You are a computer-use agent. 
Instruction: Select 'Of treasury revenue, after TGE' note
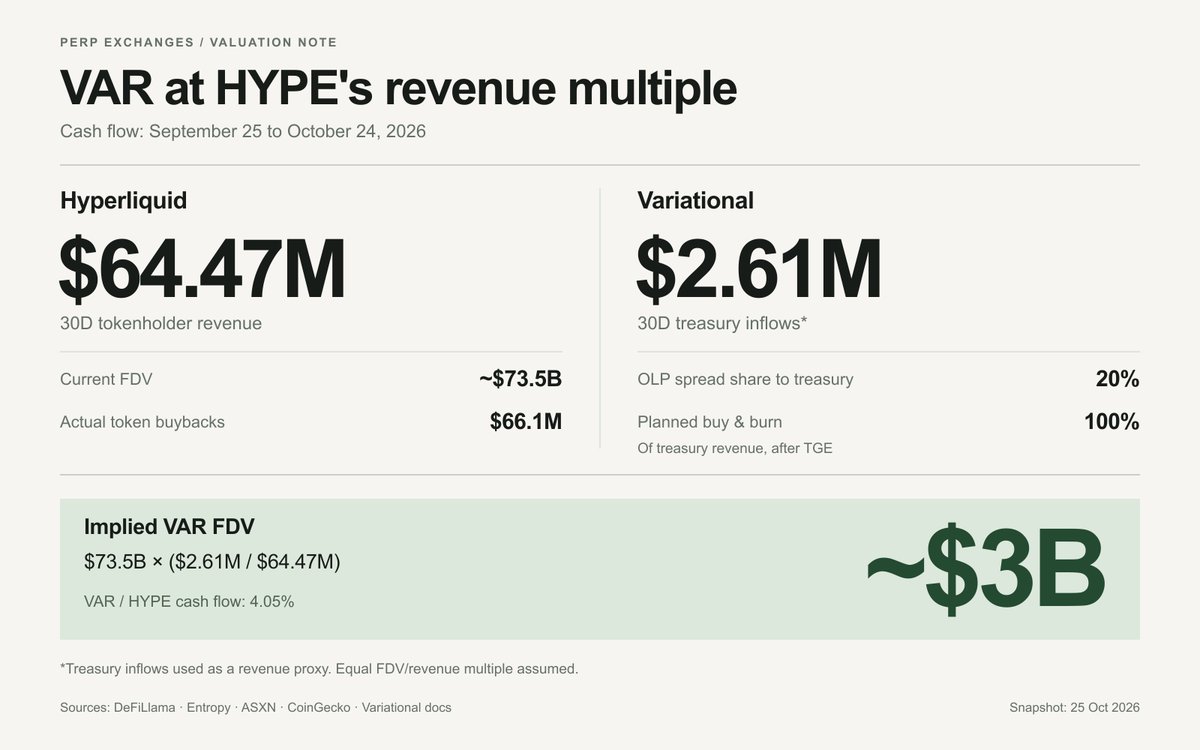click(735, 448)
